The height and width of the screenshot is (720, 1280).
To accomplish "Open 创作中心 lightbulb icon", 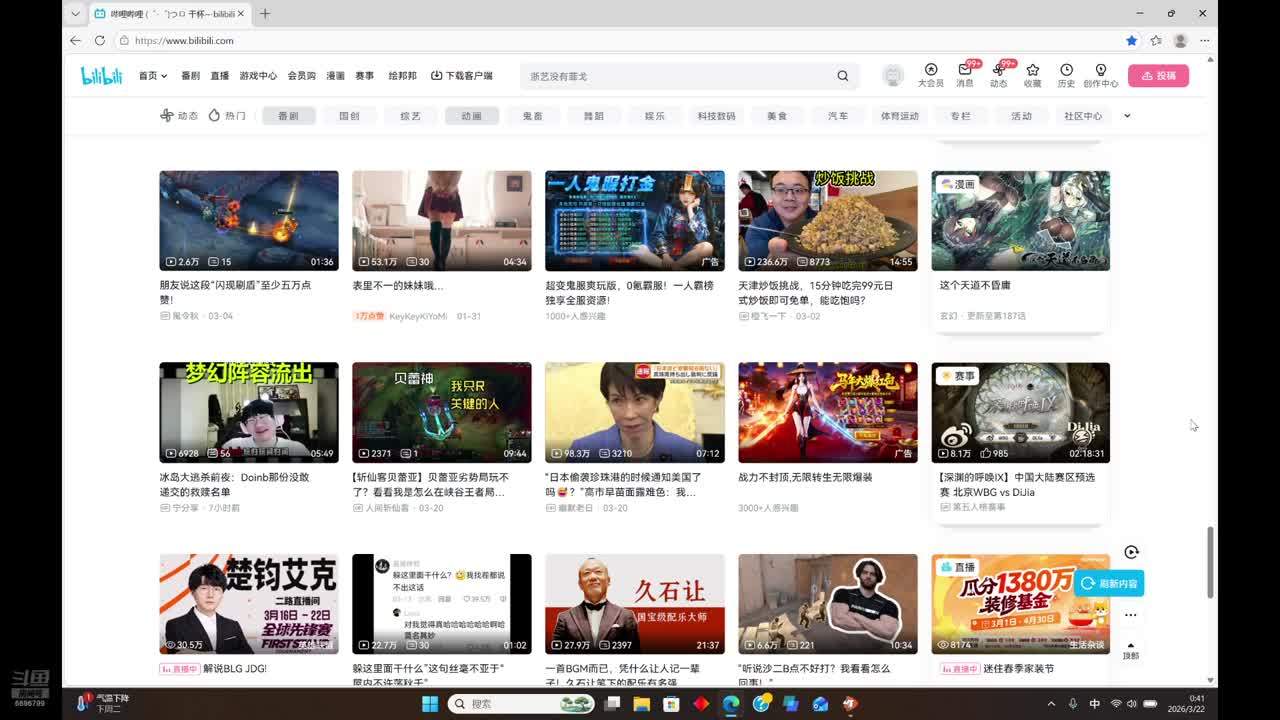I will [x=1100, y=70].
